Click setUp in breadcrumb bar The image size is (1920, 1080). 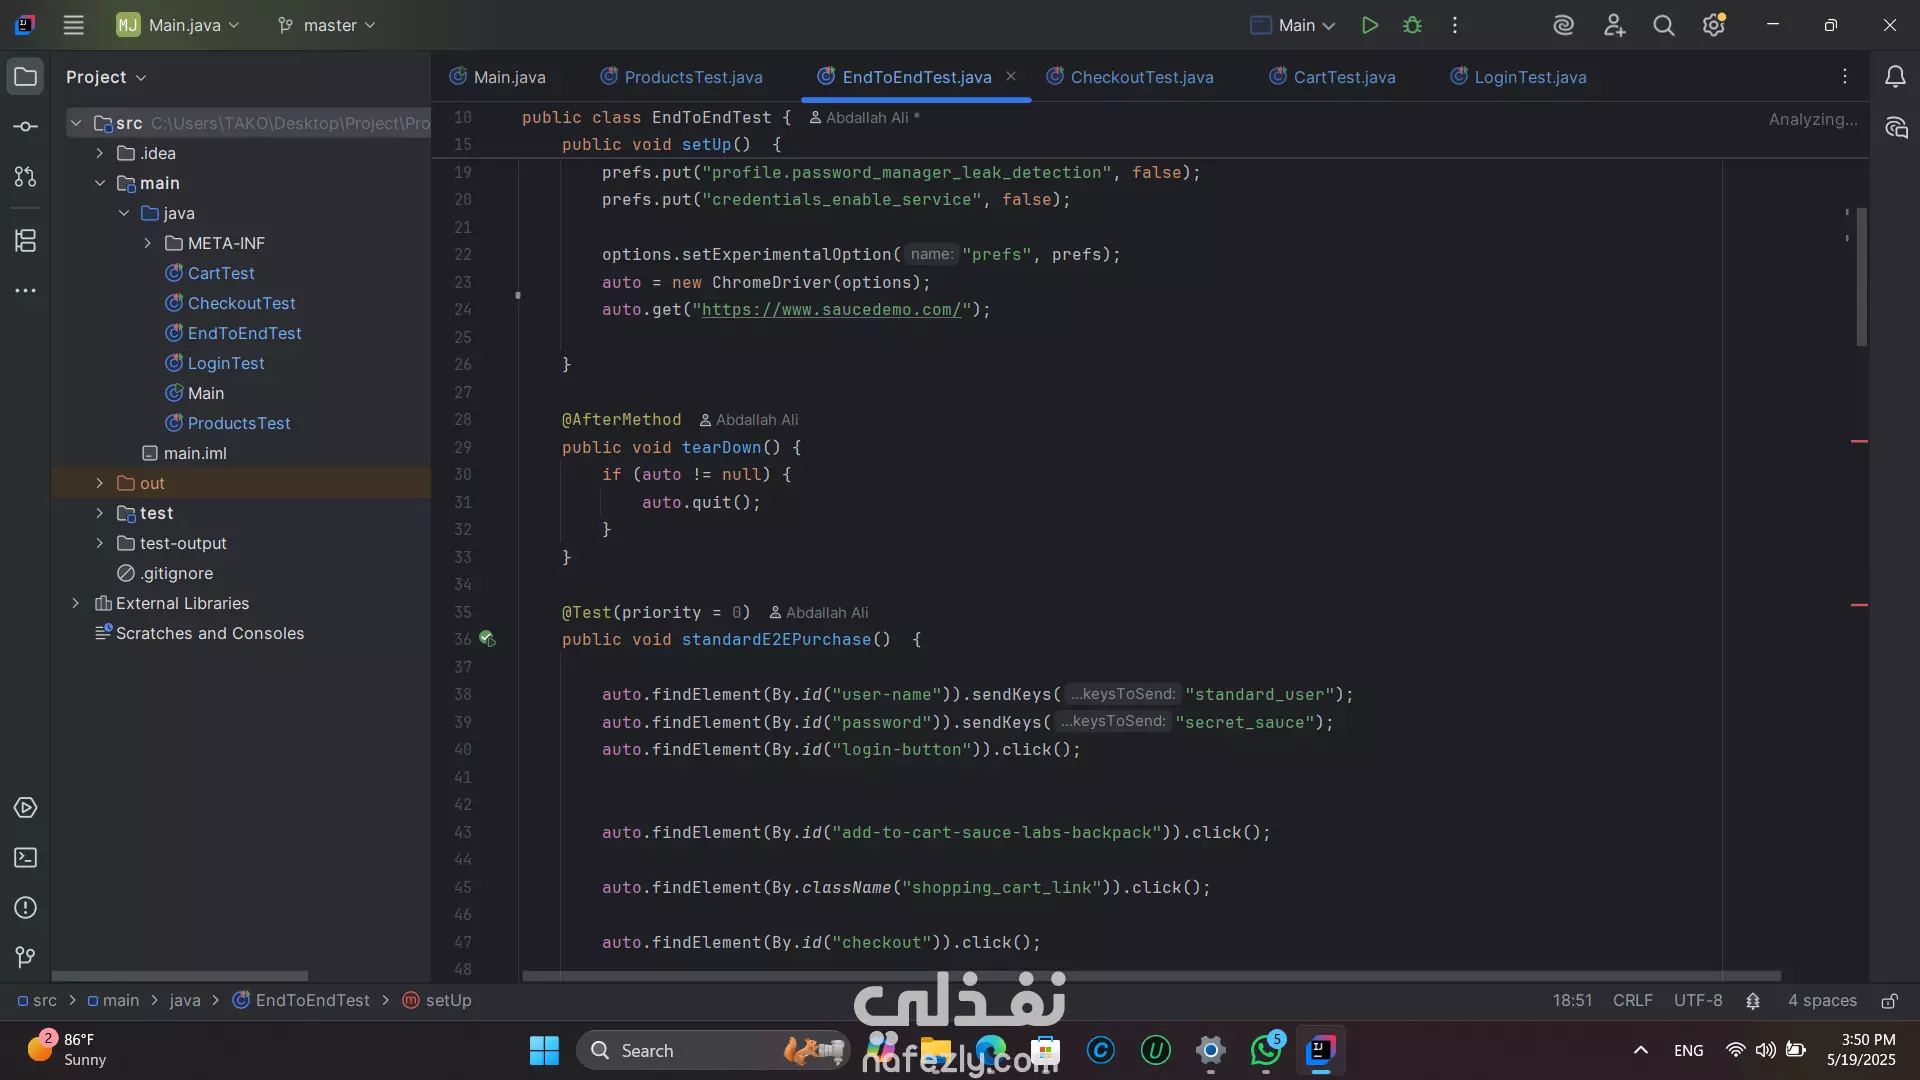pos(437,1001)
